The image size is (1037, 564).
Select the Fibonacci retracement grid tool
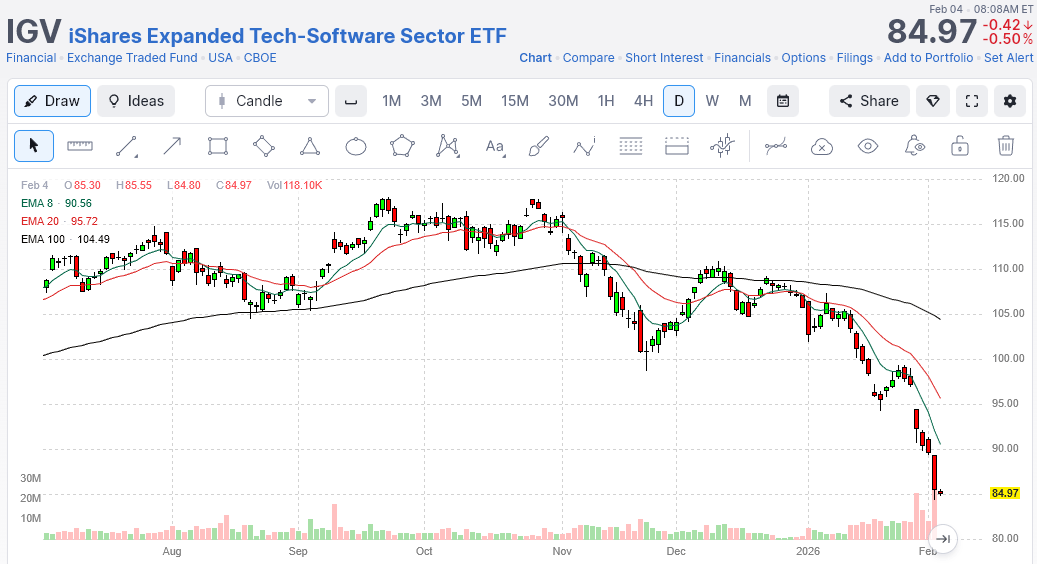point(631,146)
